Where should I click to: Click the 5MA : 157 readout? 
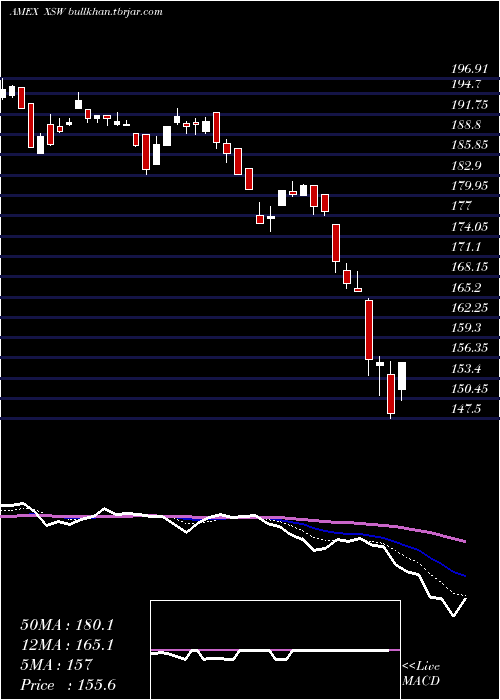pyautogui.click(x=56, y=665)
